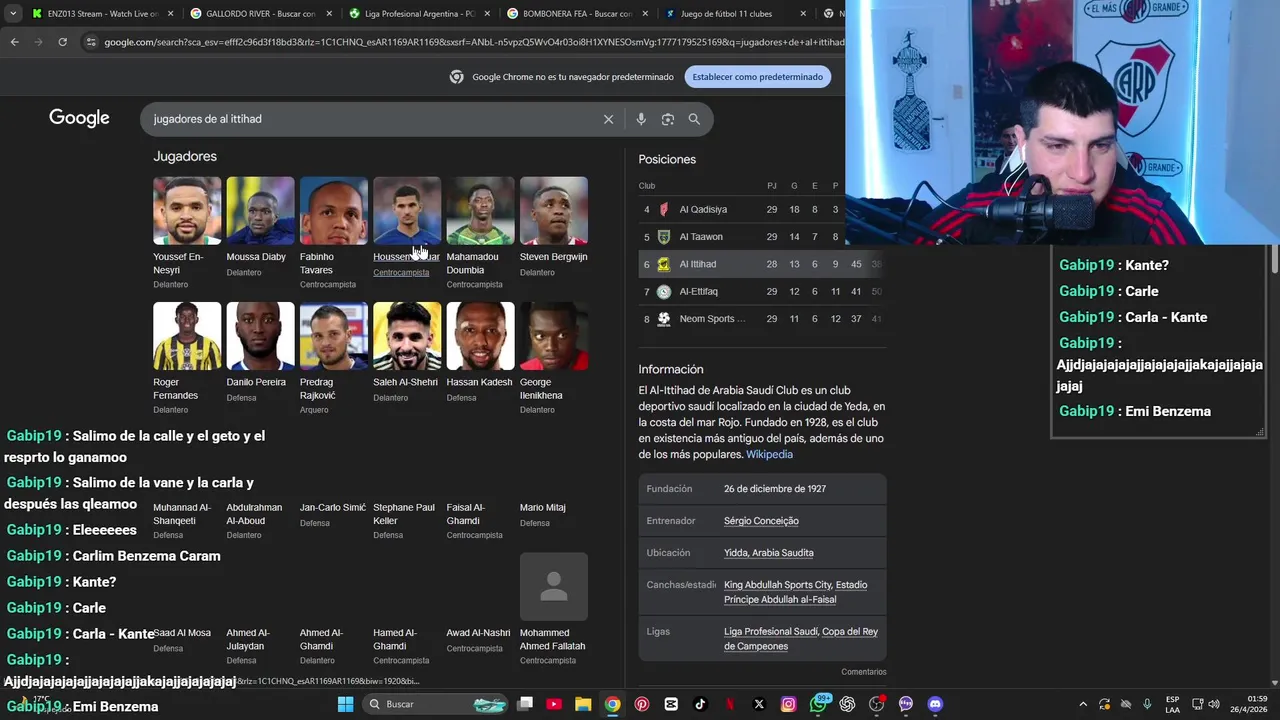Open Sérgio Conceição coach link
Screen dimensions: 1280x720
[761, 521]
